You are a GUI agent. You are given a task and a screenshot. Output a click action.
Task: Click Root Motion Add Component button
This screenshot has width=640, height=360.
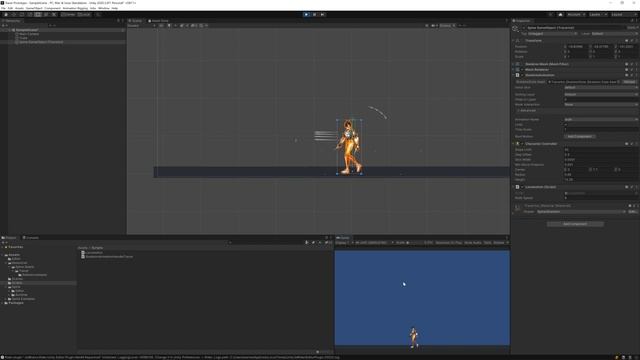click(x=579, y=136)
